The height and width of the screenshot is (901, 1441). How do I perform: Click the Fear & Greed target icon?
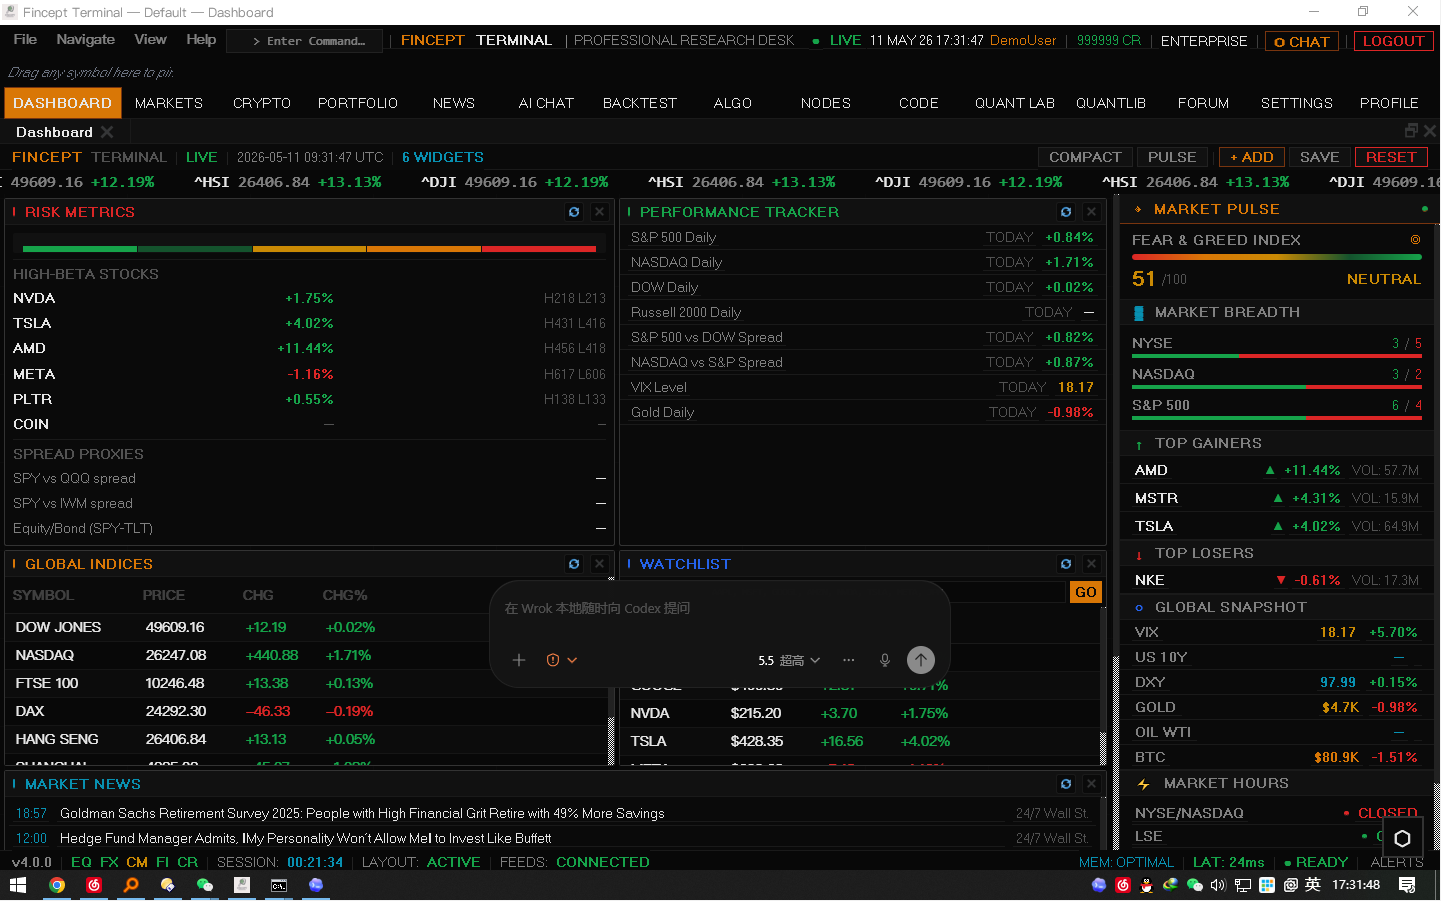(x=1415, y=240)
